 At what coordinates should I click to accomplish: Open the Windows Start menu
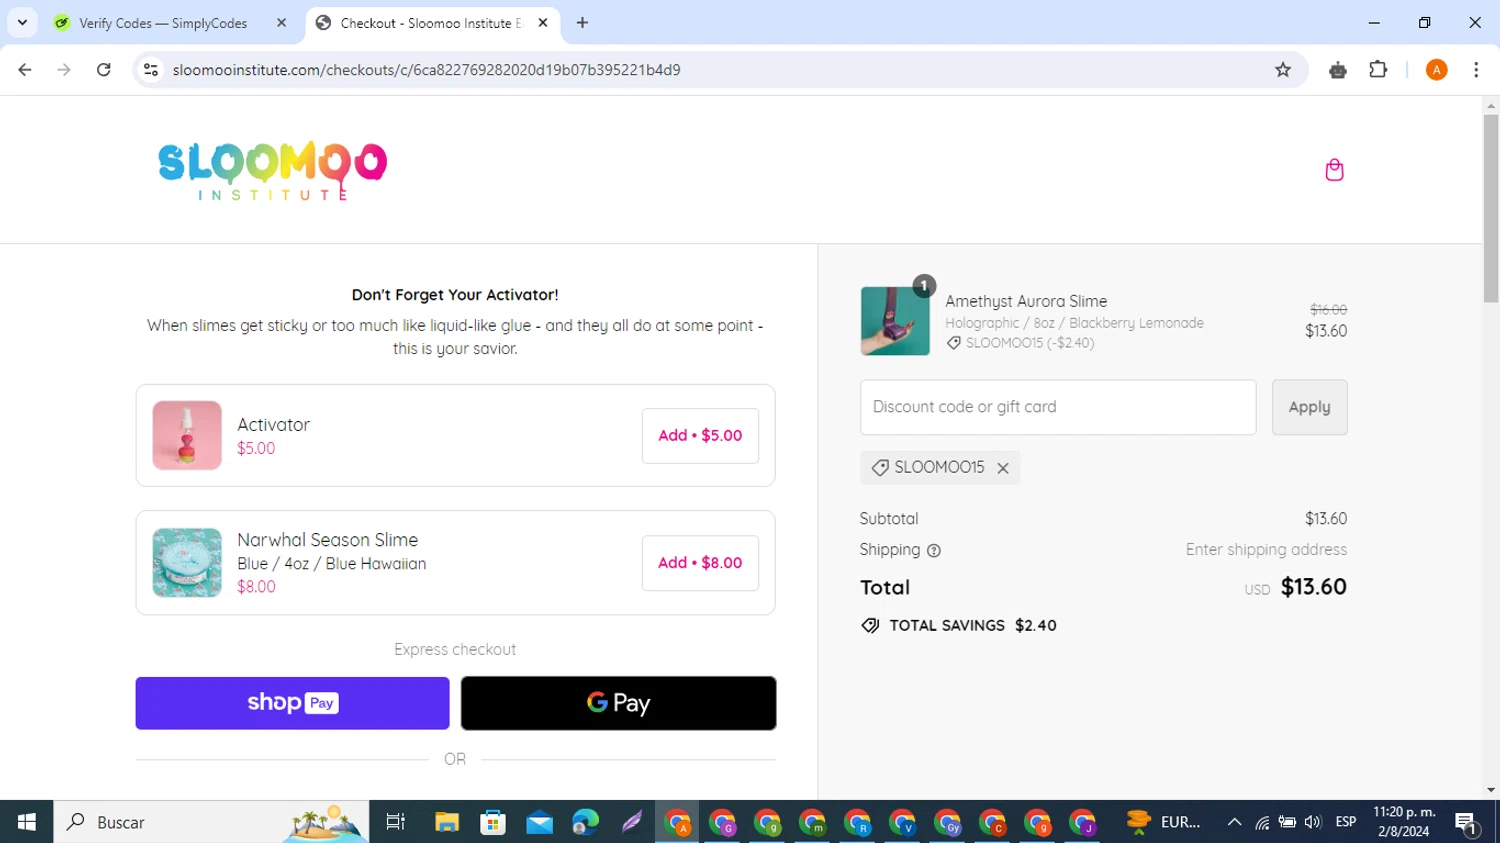(x=27, y=822)
